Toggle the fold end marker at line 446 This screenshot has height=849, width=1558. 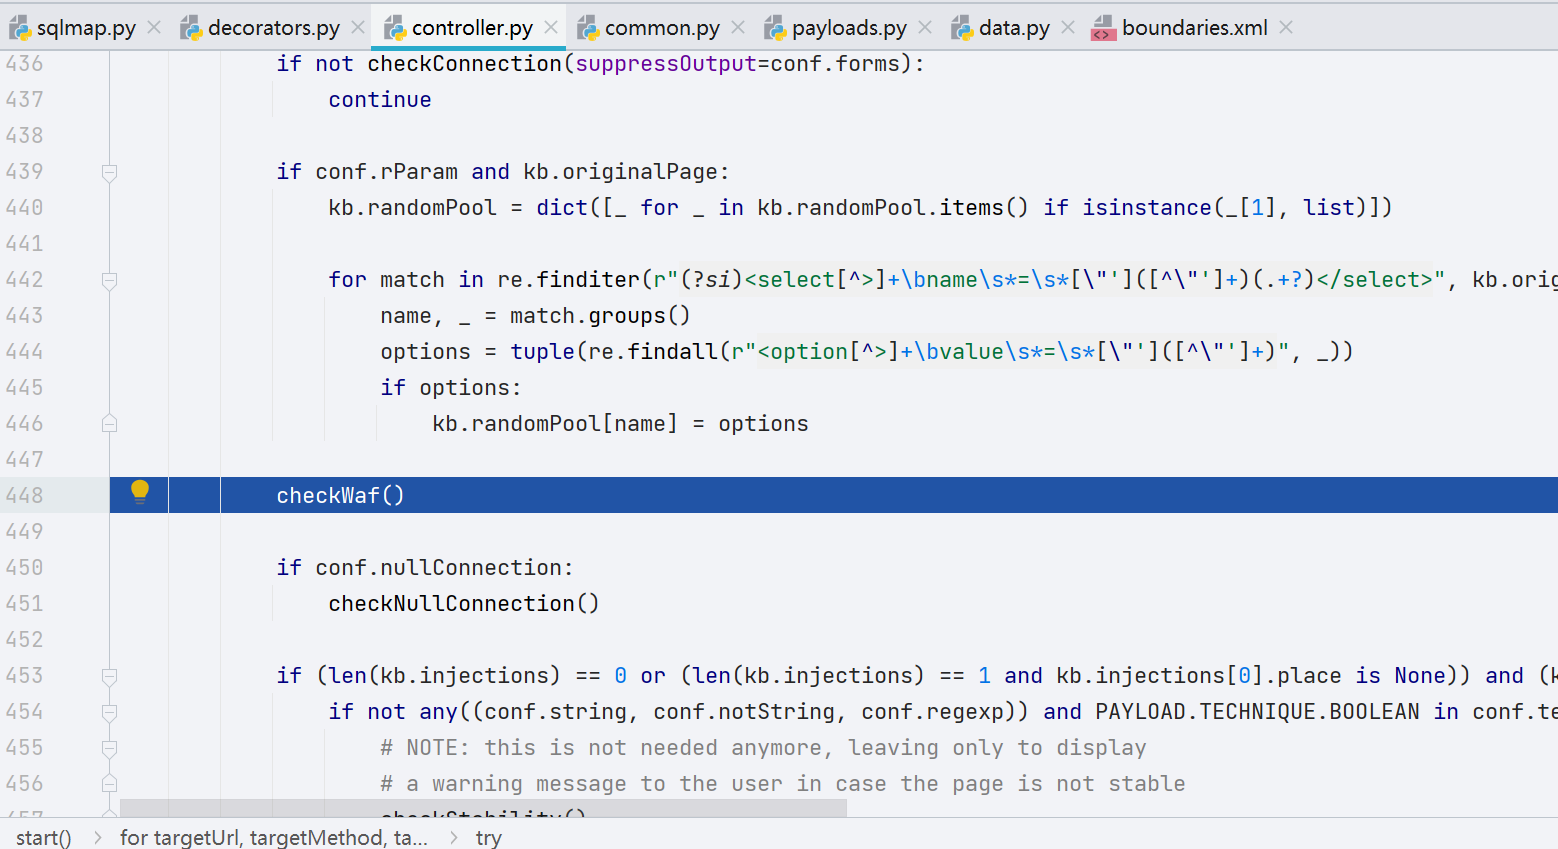(x=110, y=423)
